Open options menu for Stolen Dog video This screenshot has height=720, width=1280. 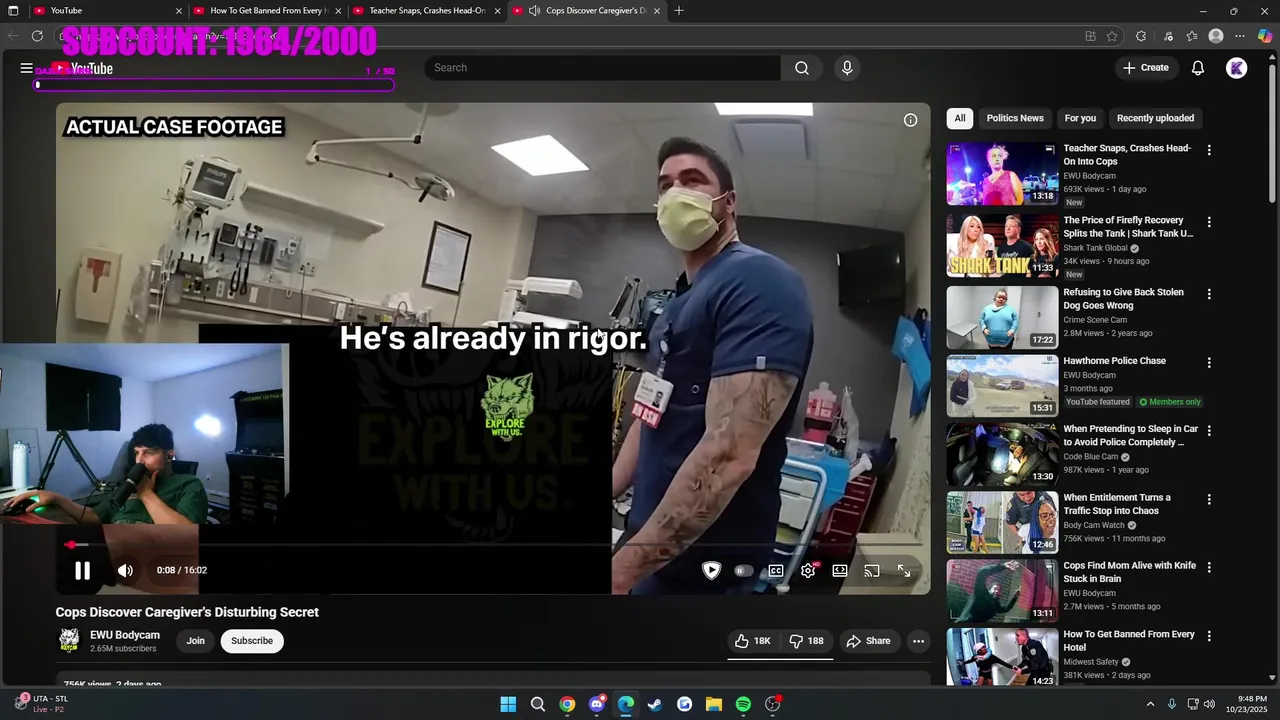pos(1209,294)
